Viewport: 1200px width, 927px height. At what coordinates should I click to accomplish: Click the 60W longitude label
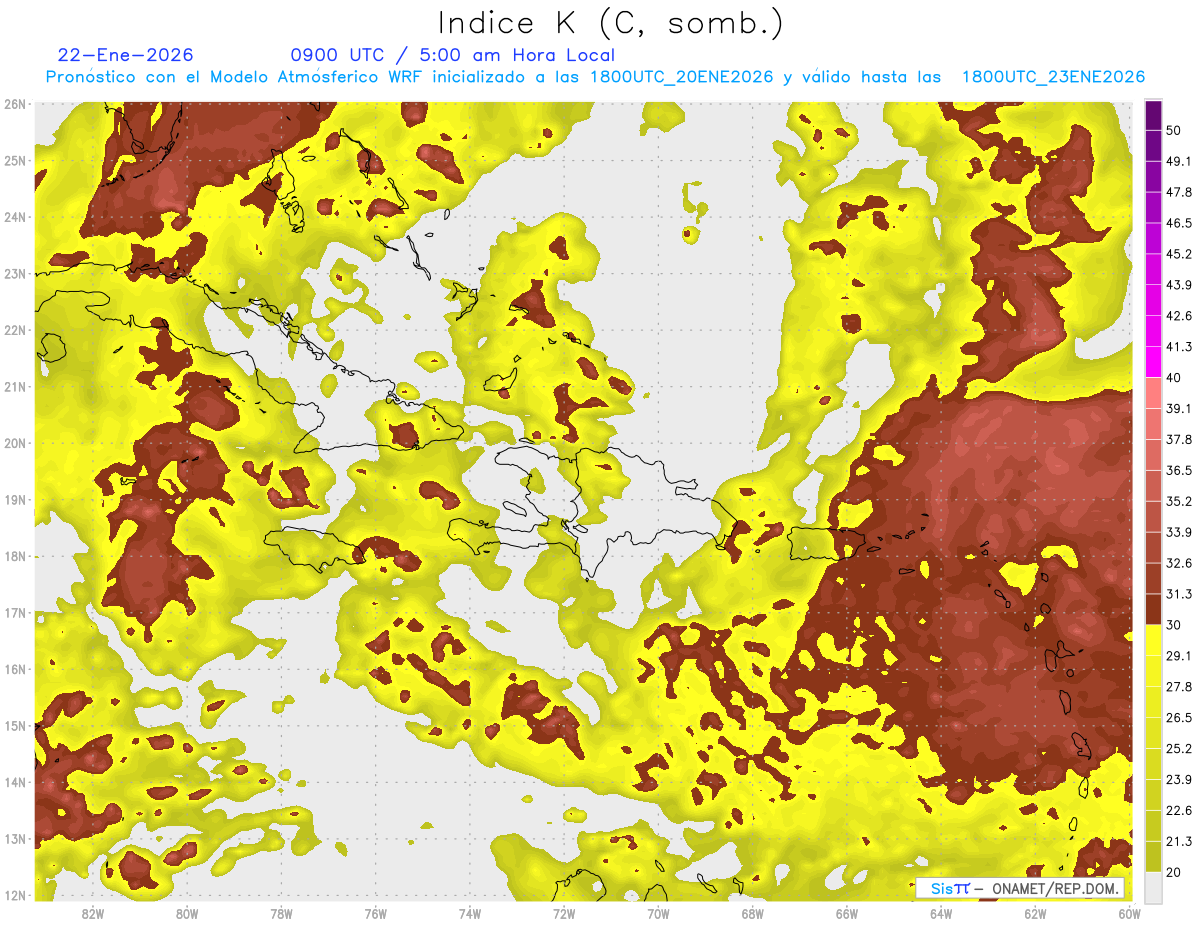1130,913
